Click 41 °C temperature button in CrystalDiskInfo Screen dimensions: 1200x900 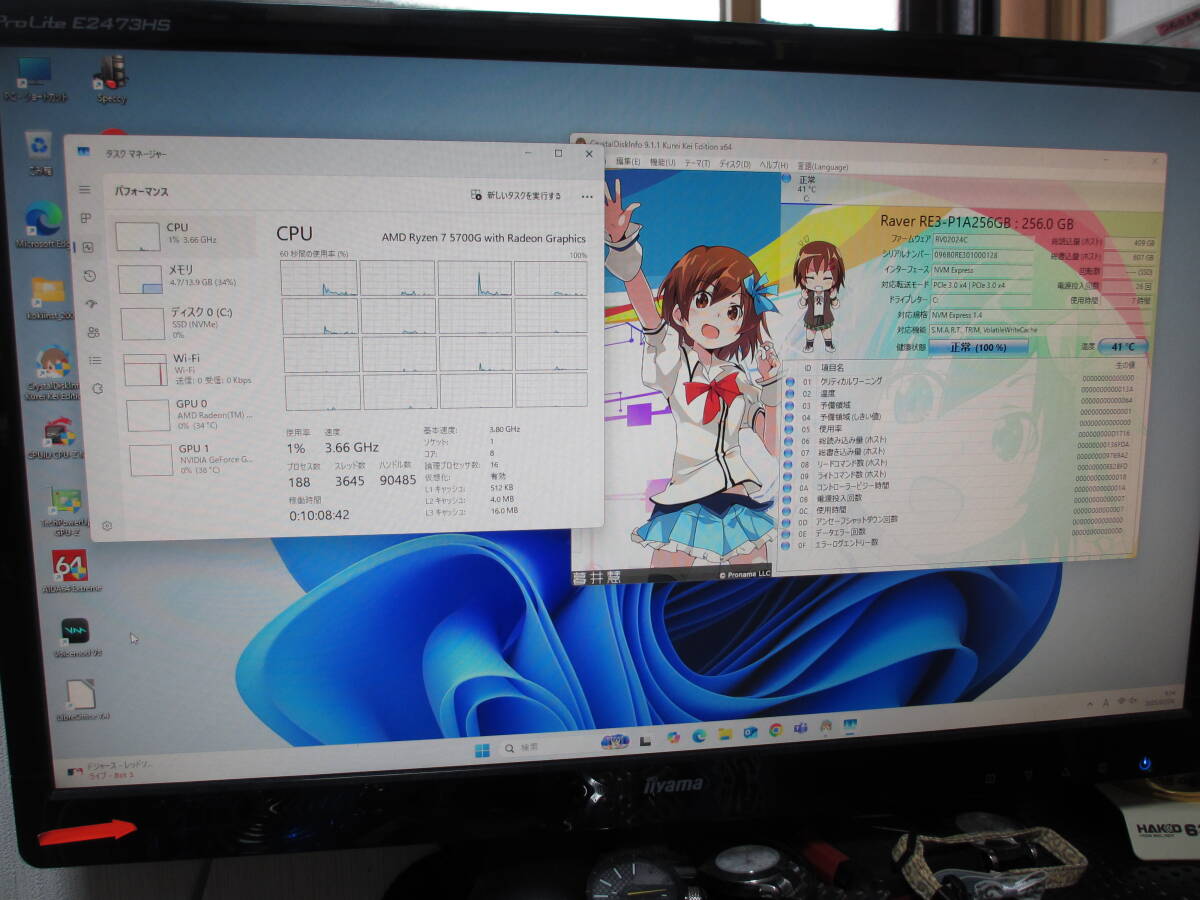coord(1122,347)
